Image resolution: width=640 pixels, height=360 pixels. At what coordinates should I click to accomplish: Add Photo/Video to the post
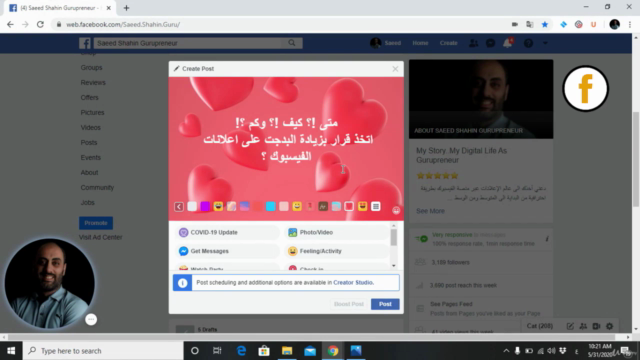coord(336,232)
